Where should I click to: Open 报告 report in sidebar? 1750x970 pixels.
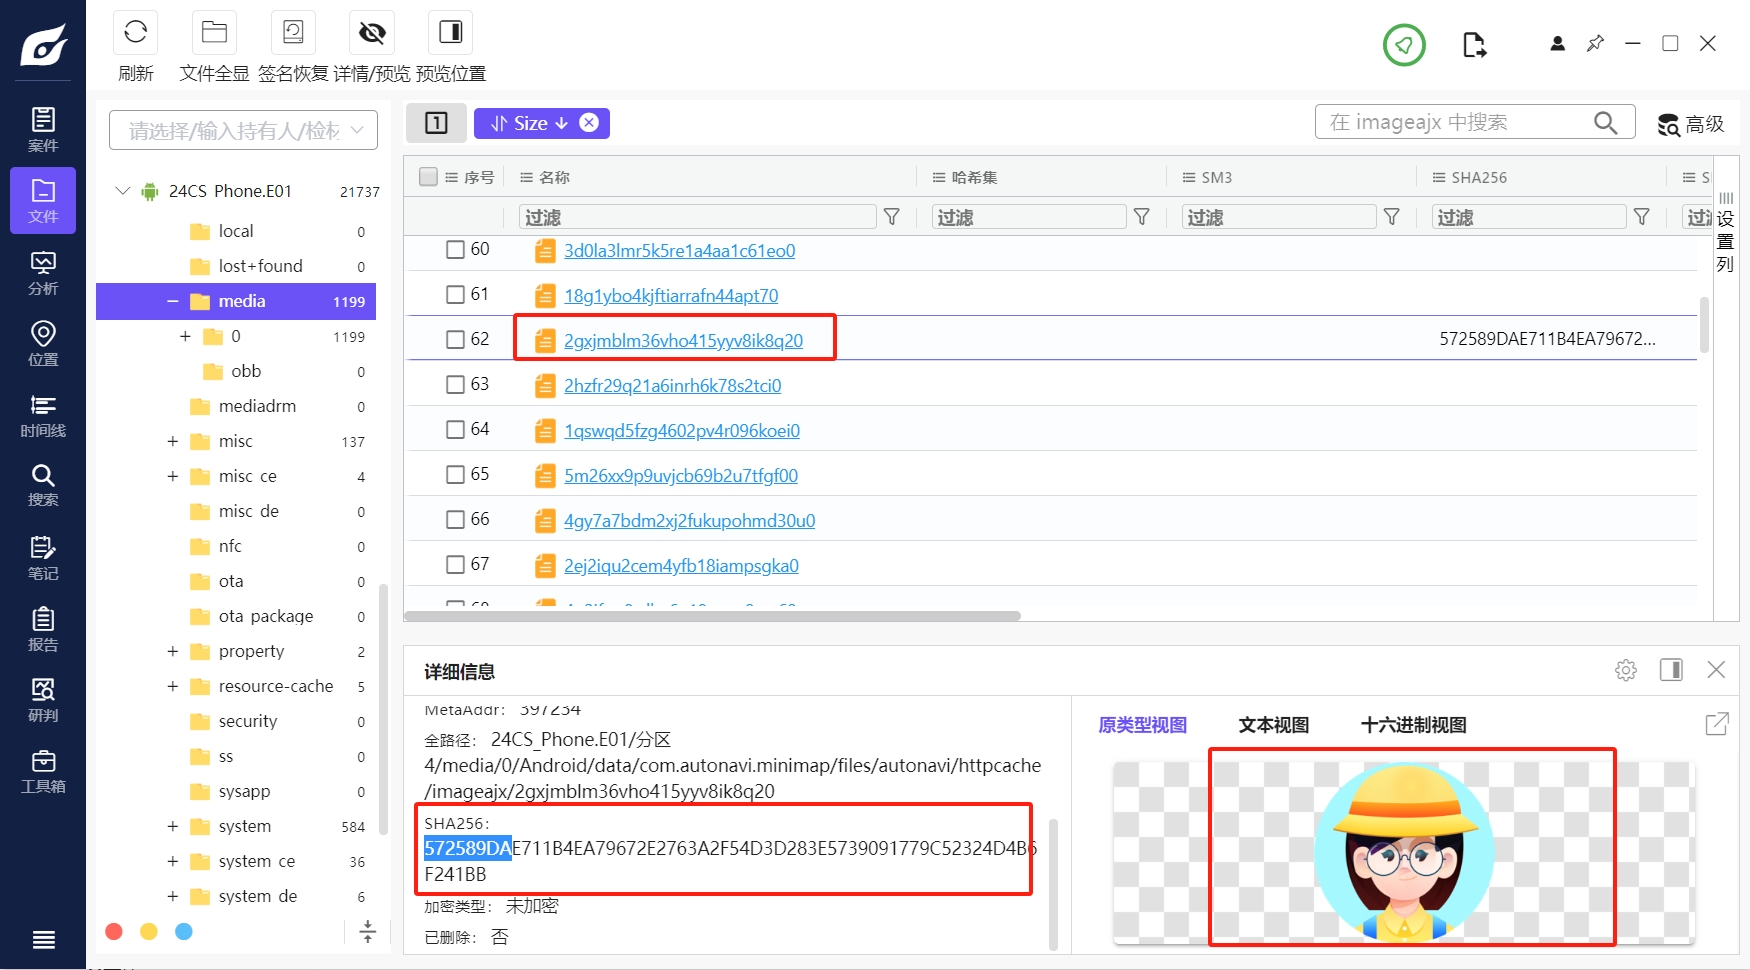coord(43,628)
